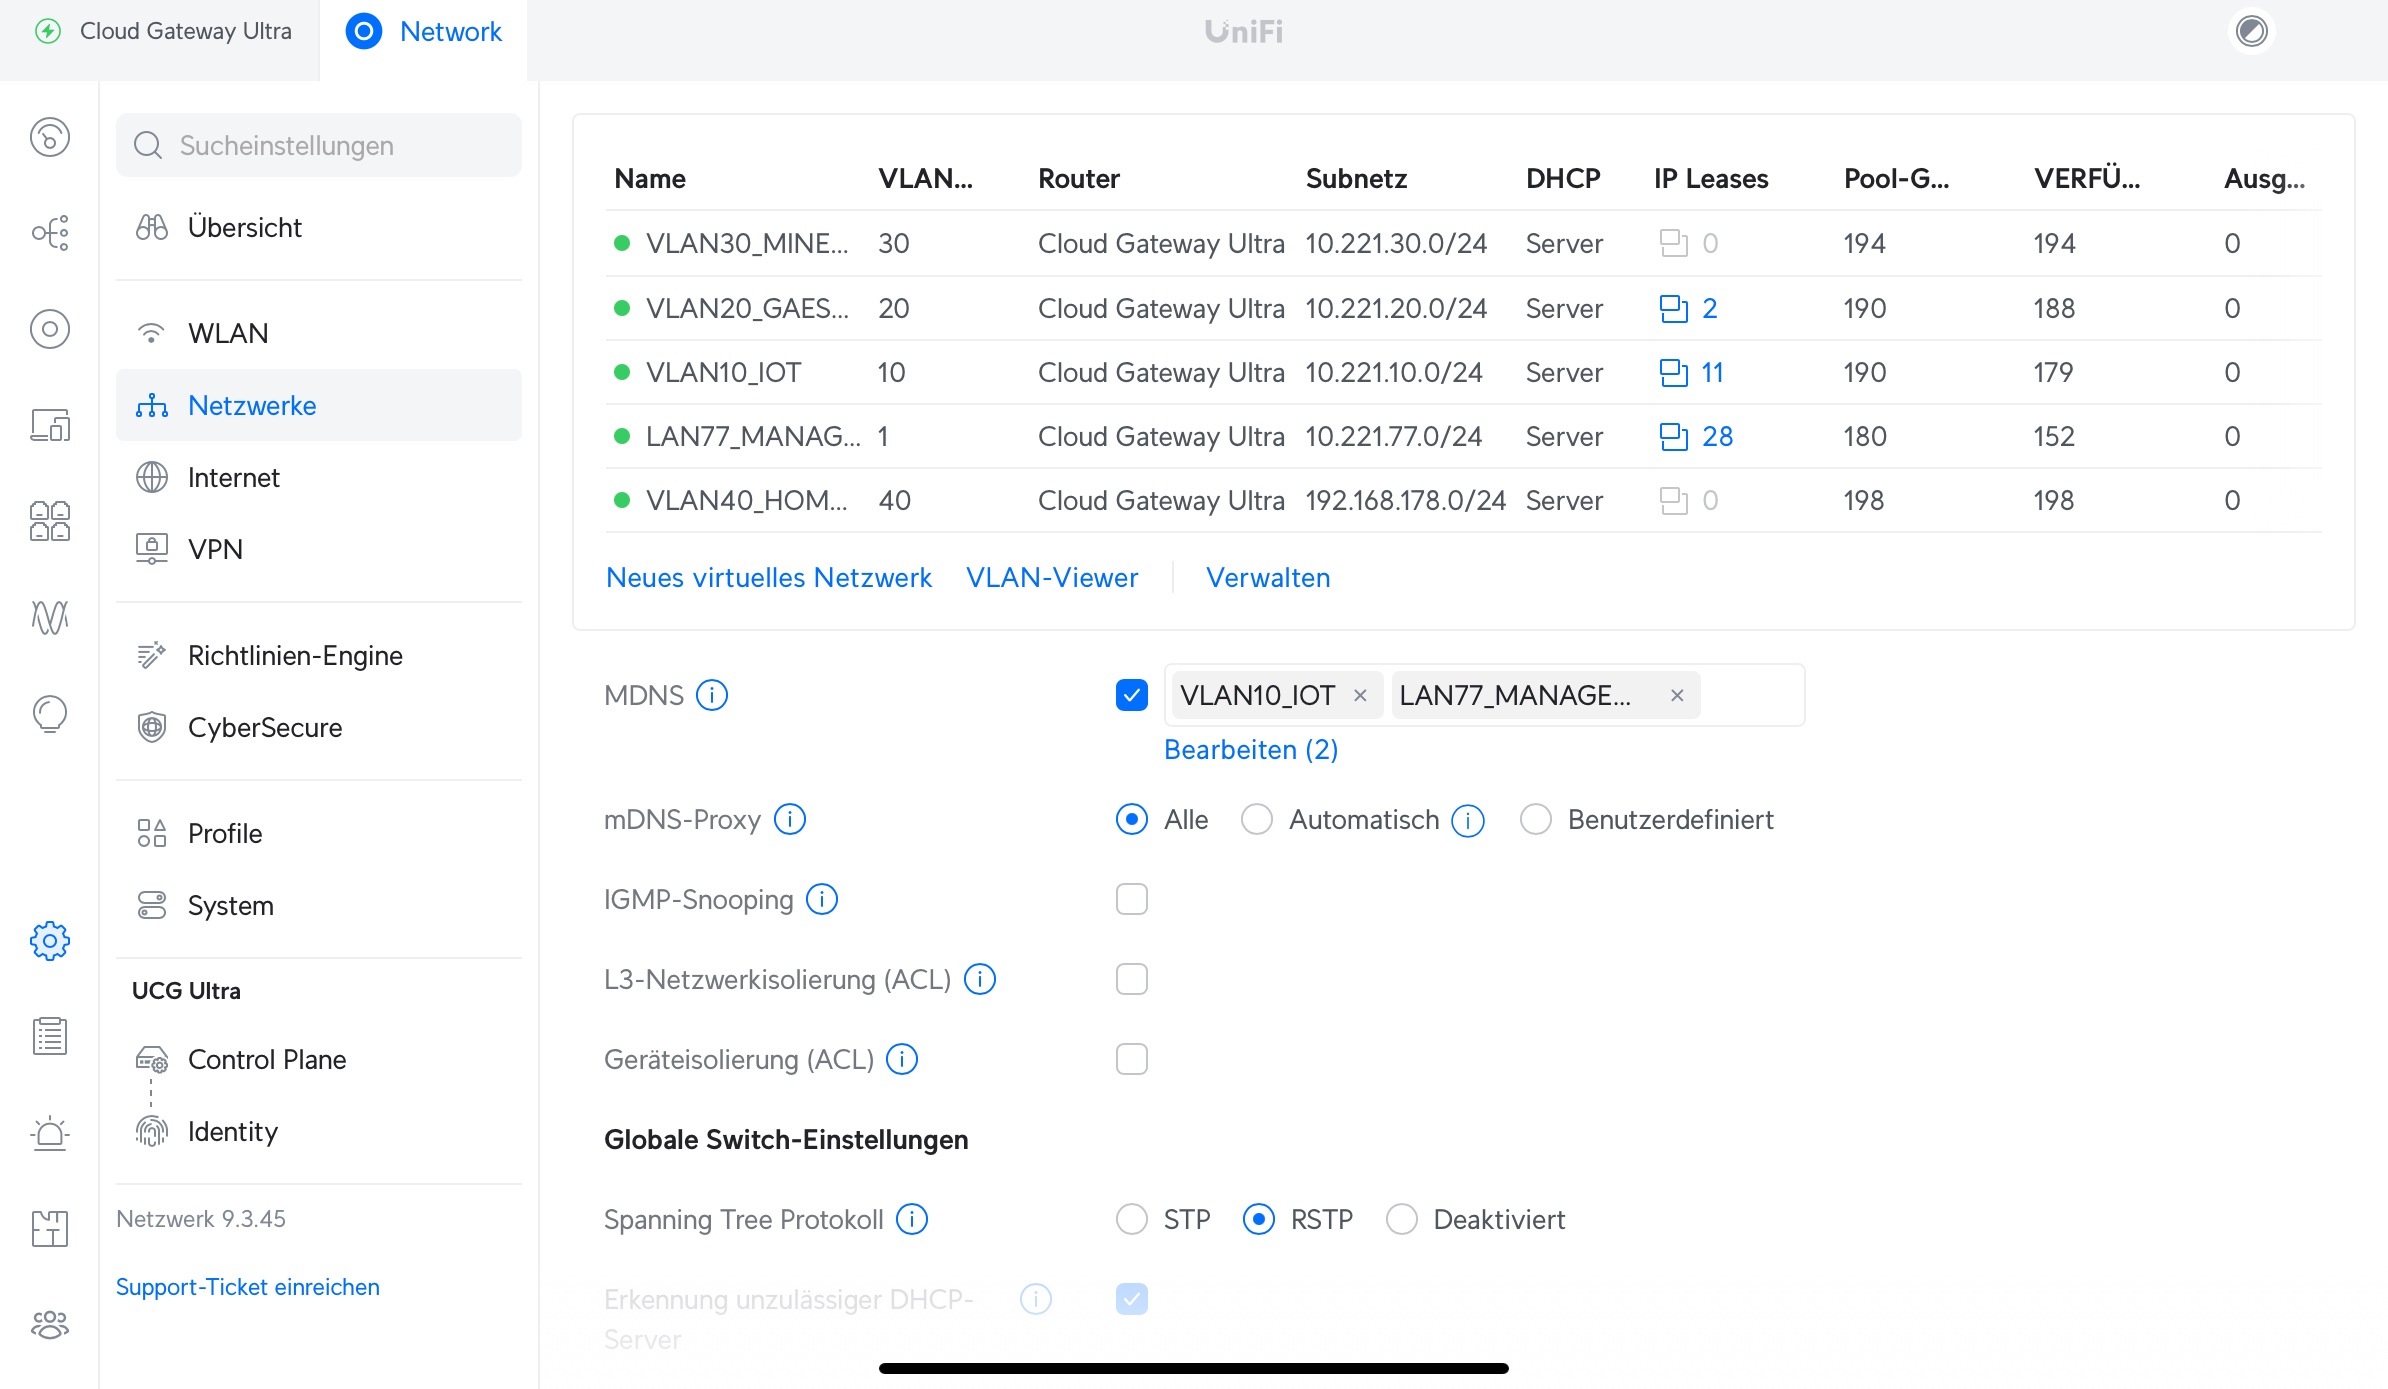Open the MDNS network selection field

[1750, 695]
